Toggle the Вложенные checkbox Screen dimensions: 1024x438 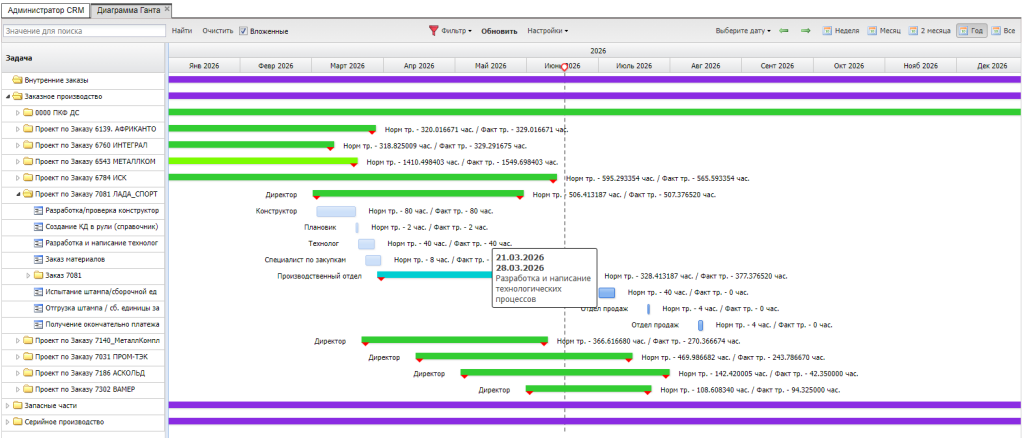coord(243,31)
